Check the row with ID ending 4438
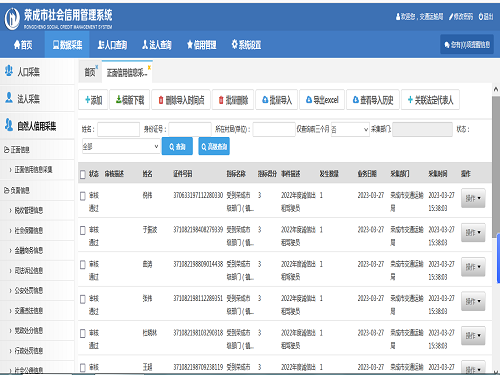 coord(83,265)
